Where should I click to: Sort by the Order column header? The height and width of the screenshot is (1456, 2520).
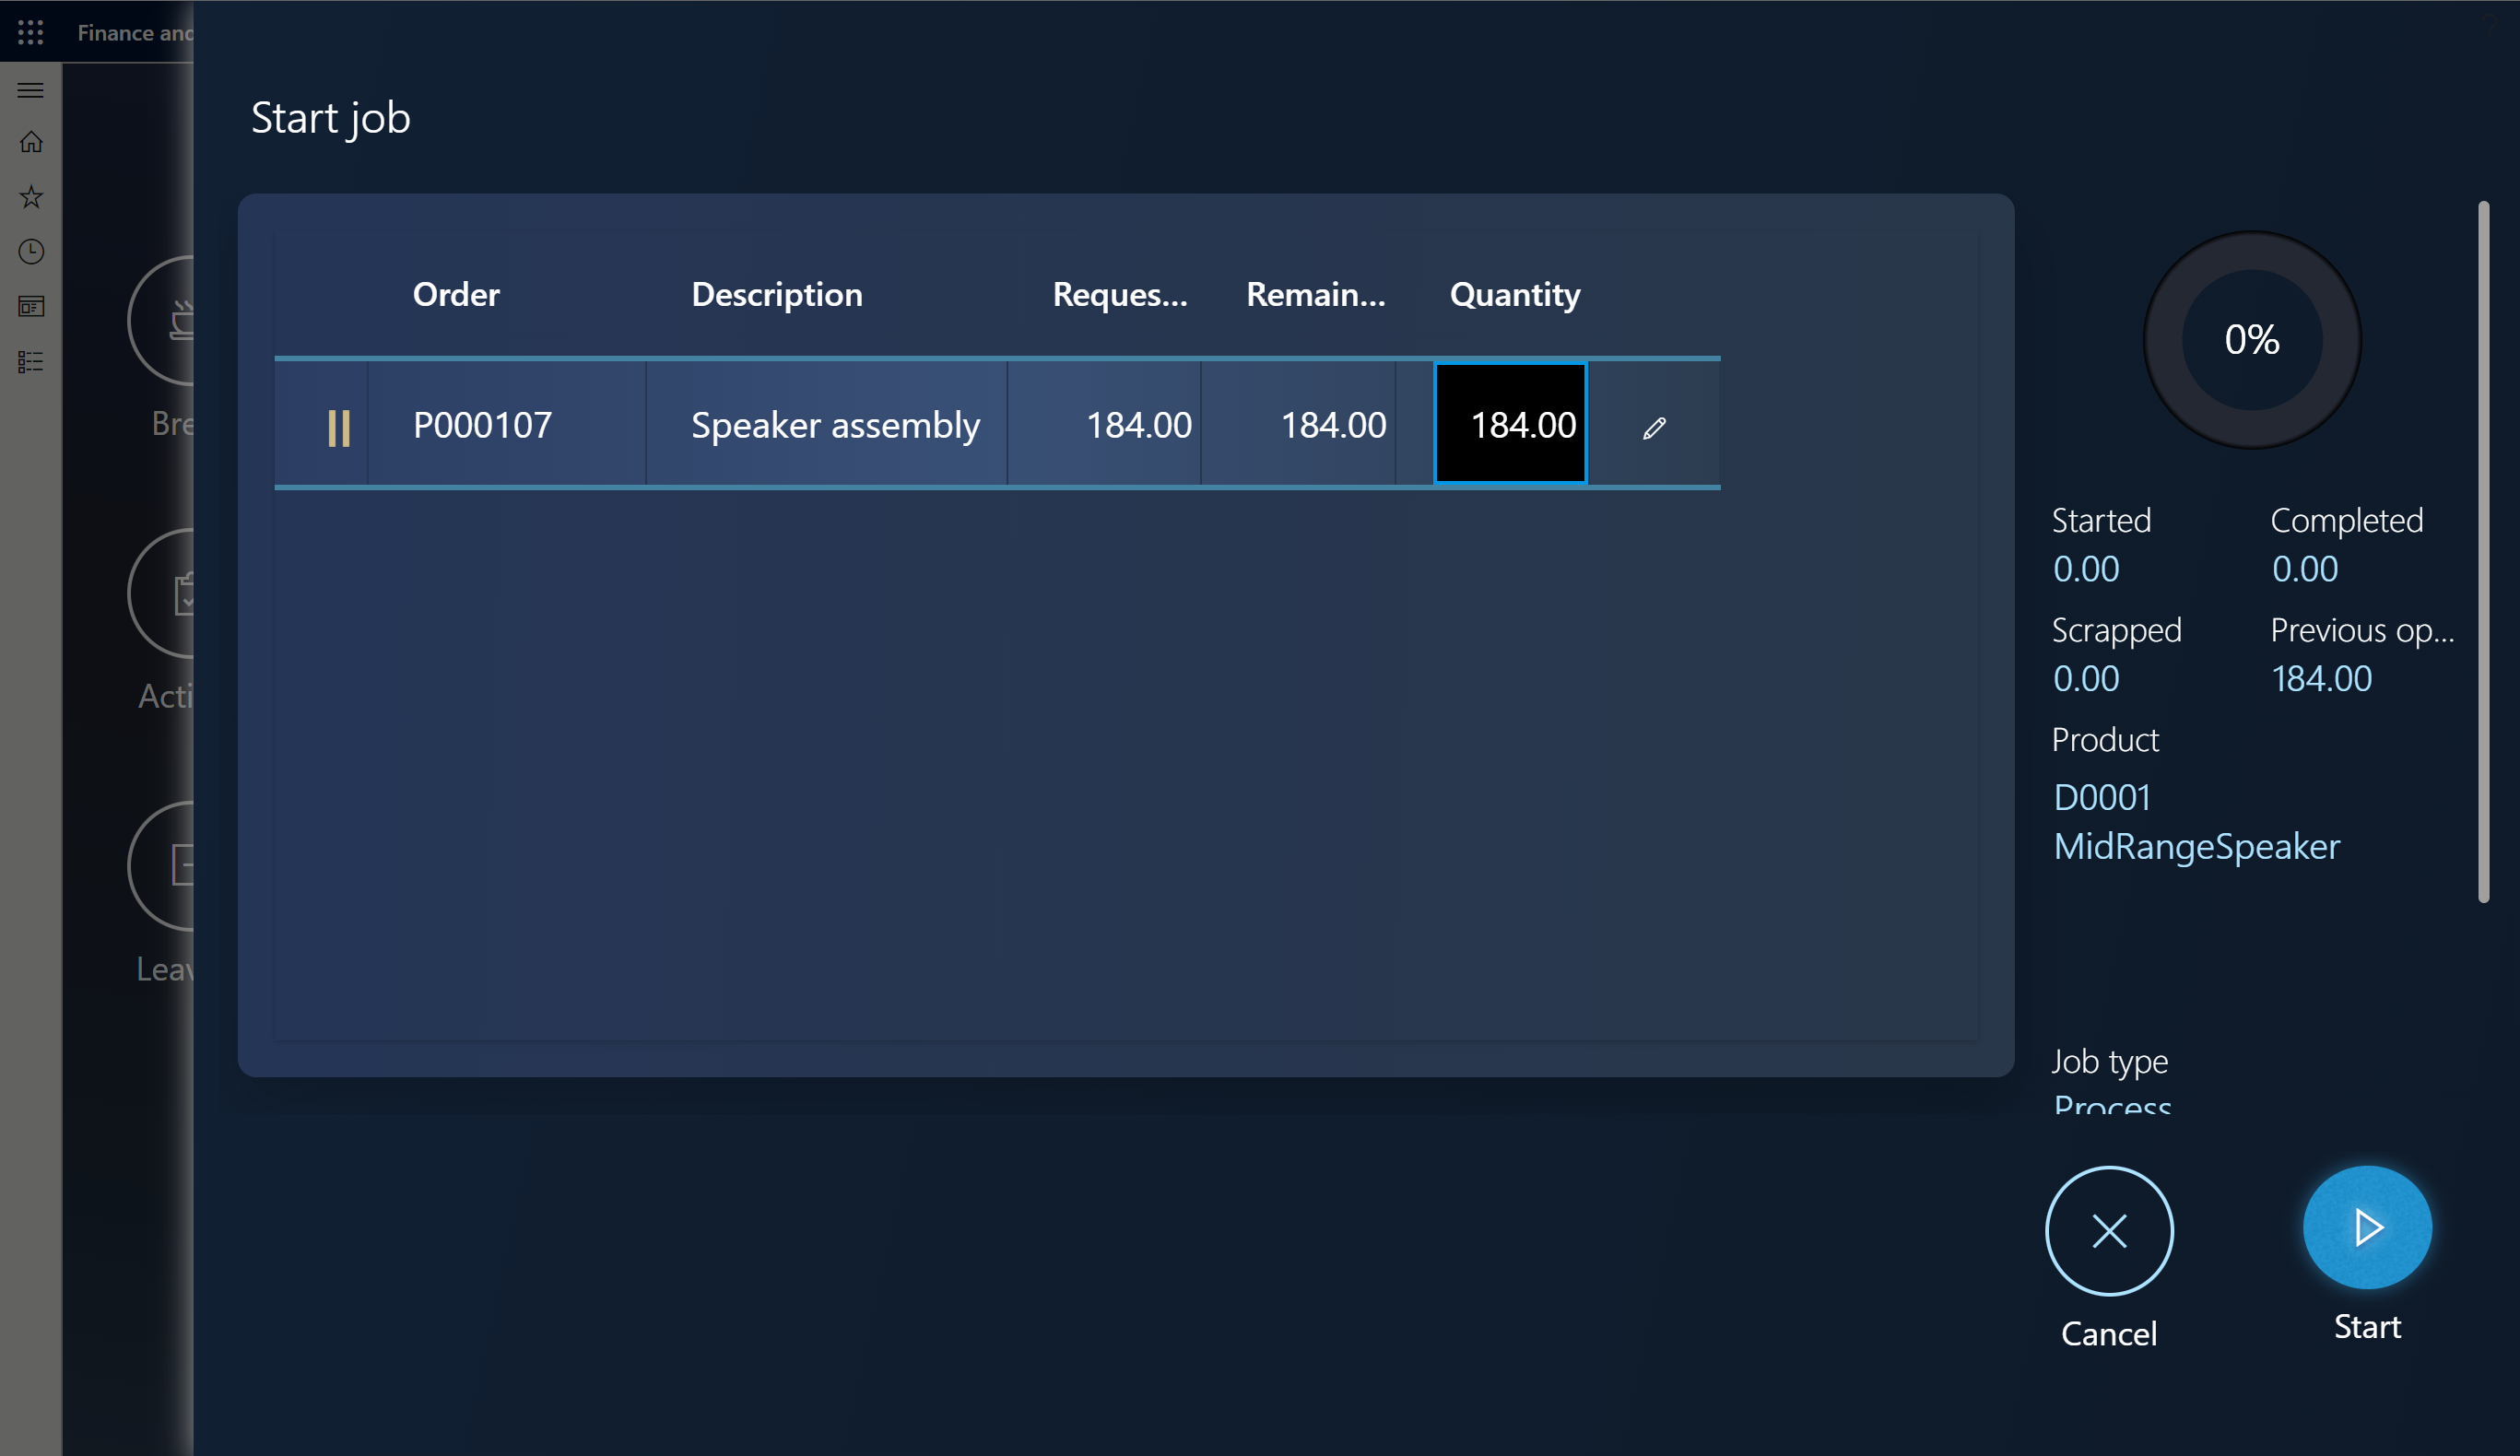click(456, 294)
